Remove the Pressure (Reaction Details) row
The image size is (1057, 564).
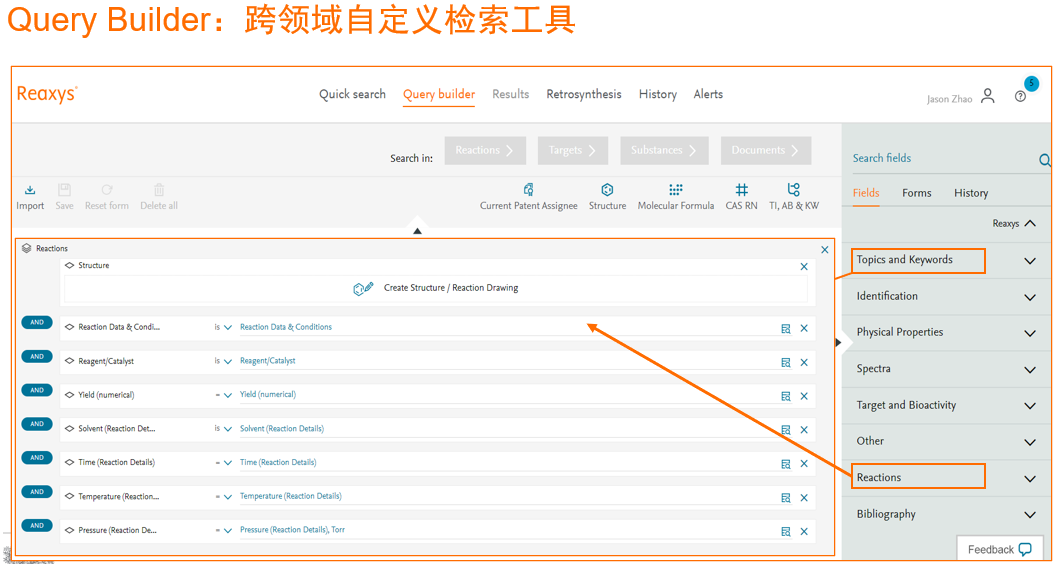tap(804, 531)
